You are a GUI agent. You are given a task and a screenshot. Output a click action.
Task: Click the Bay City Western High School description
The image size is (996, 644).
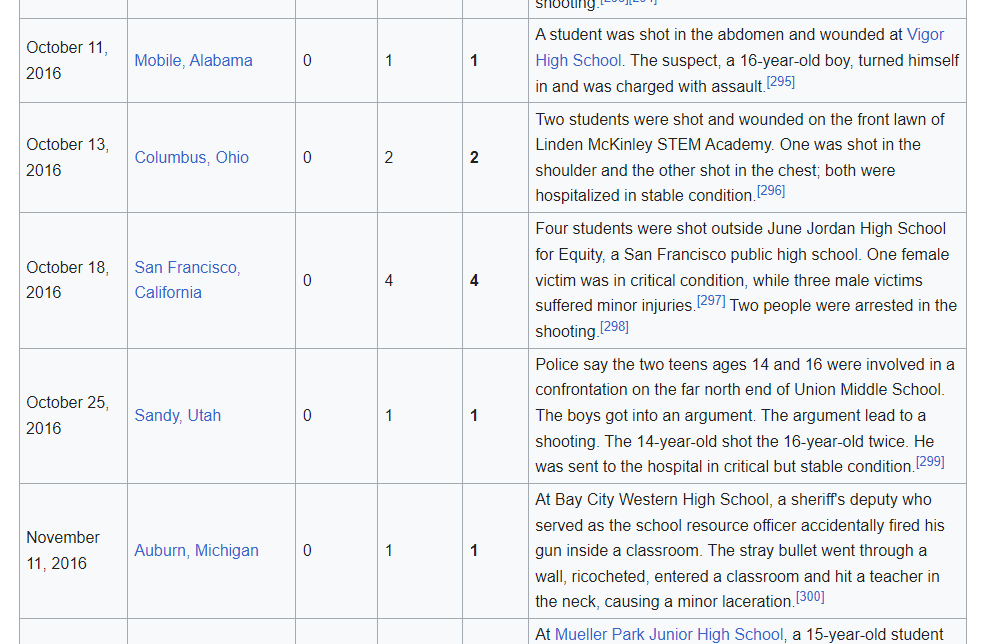740,551
